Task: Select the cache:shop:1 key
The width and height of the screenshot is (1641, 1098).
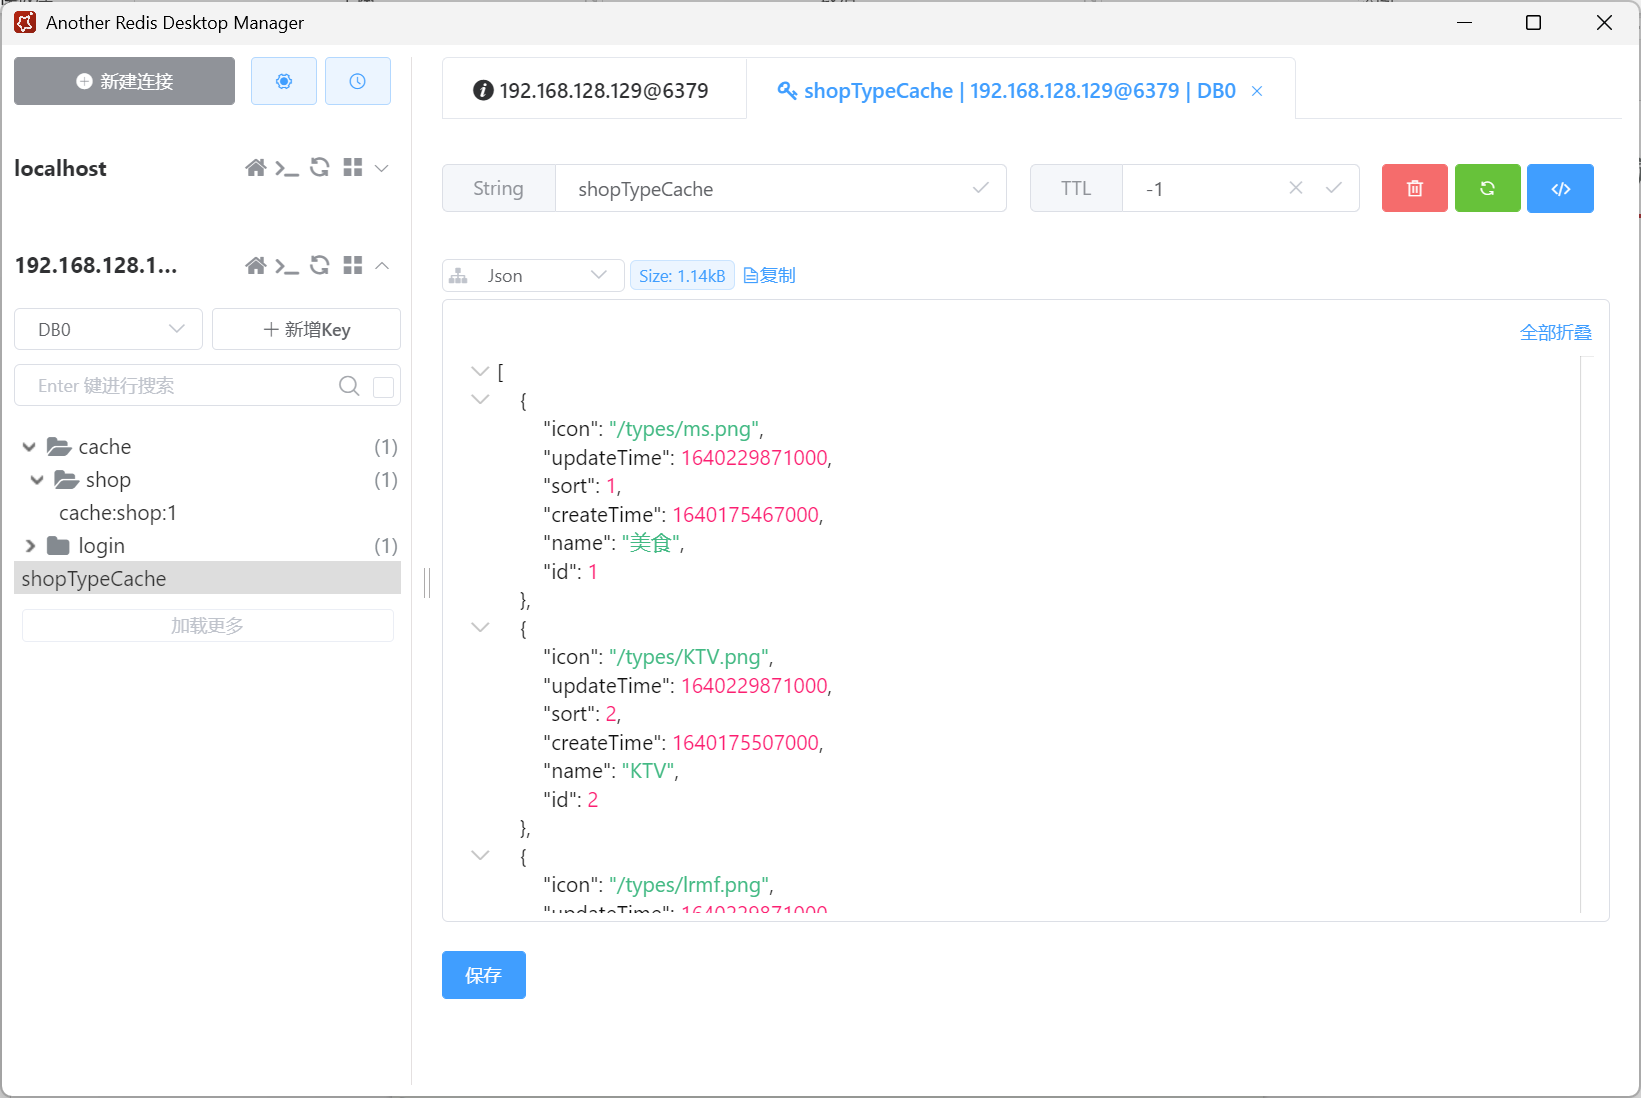Action: (118, 513)
